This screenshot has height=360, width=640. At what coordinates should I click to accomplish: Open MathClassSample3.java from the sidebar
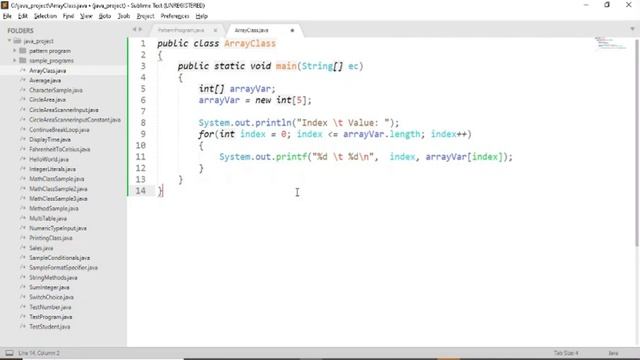point(58,199)
